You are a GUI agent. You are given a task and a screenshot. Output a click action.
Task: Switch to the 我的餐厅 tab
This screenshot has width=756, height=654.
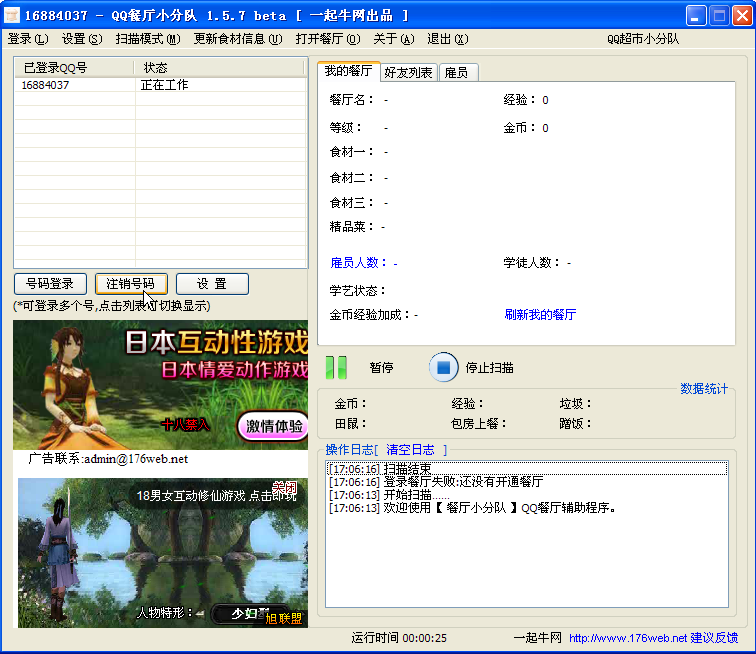[349, 71]
